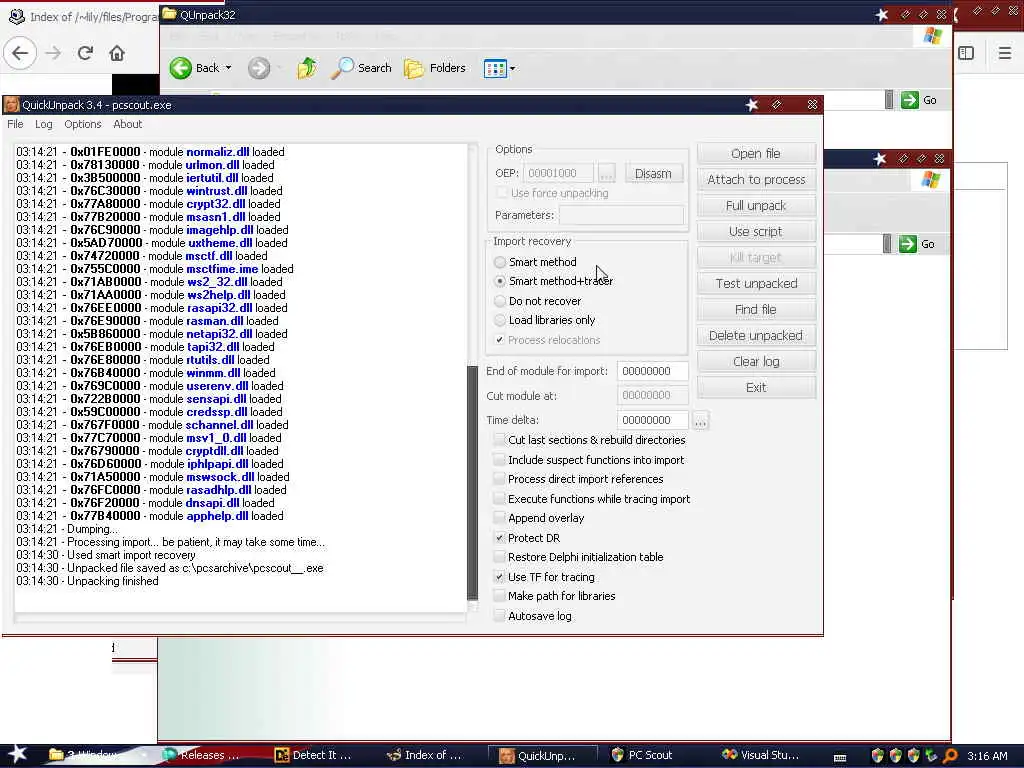
Task: Click the OEP ellipsis browse button
Action: [x=607, y=173]
